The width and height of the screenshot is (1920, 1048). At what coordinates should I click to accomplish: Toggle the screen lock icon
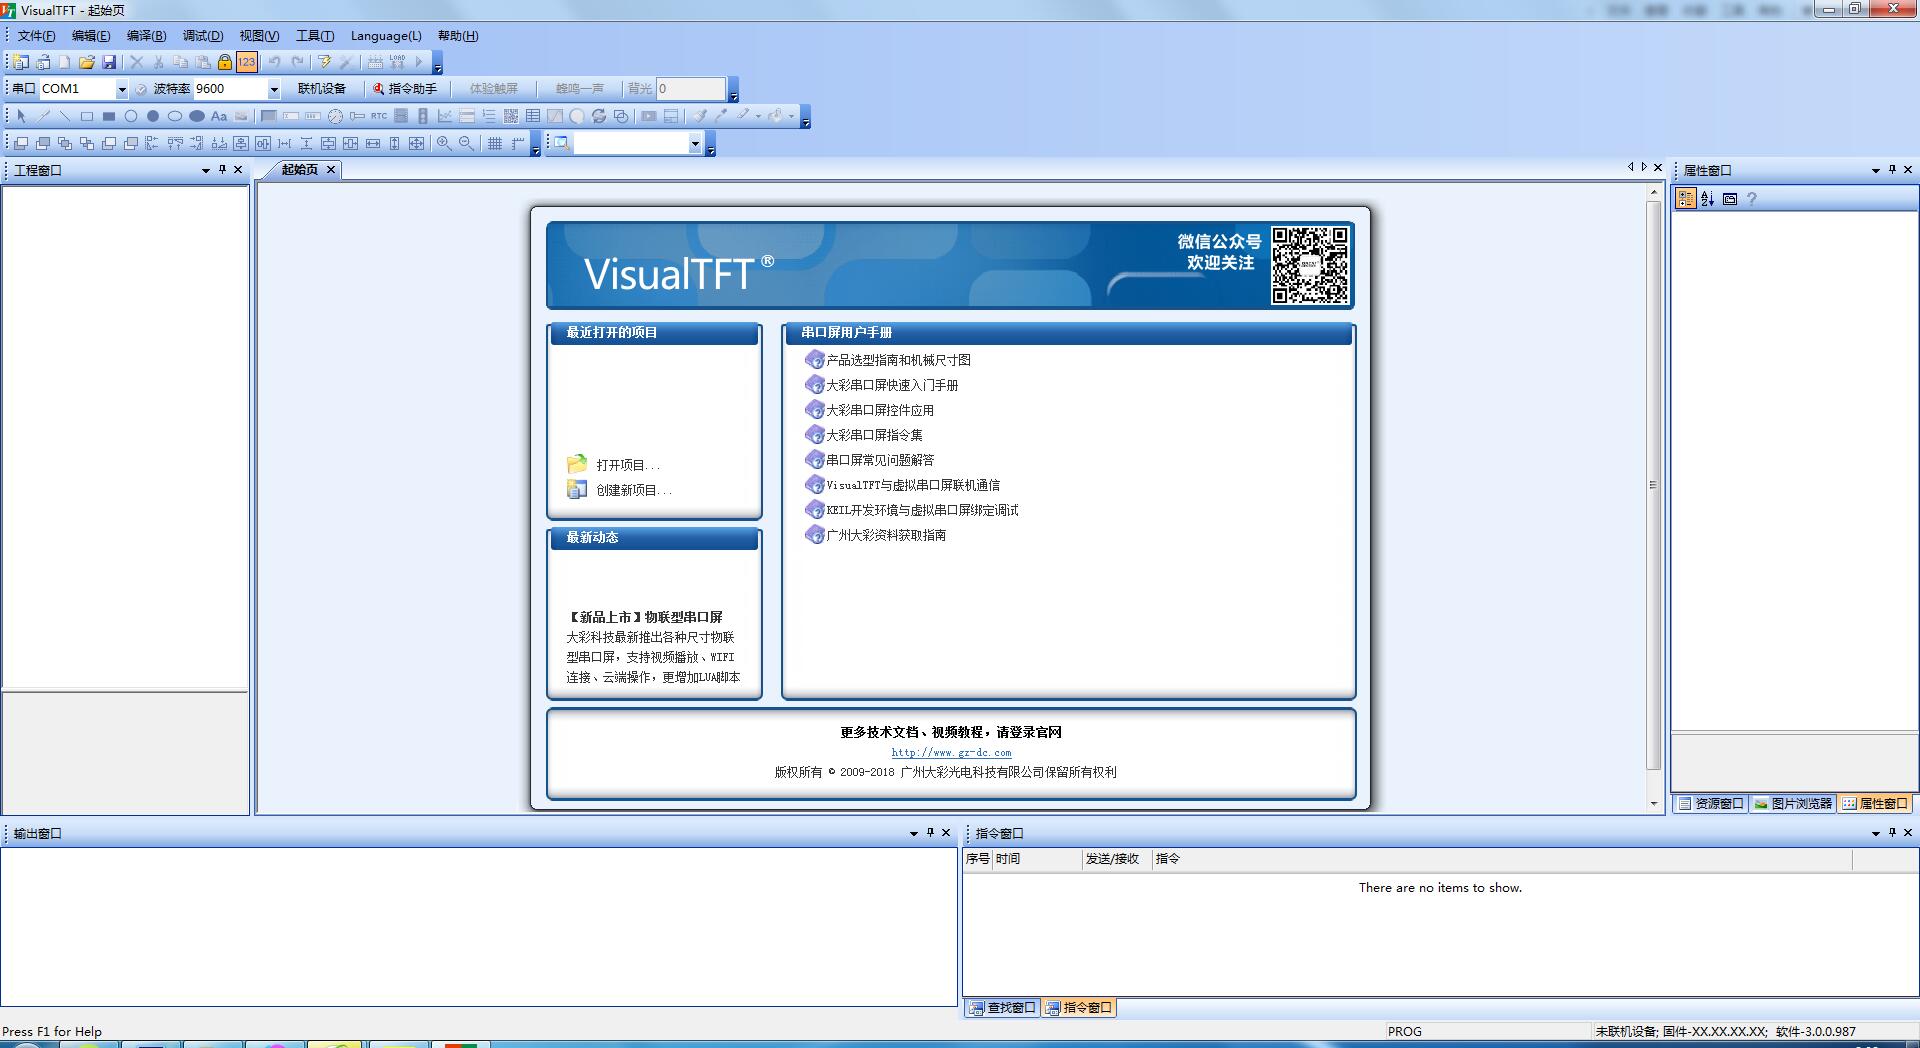click(224, 62)
